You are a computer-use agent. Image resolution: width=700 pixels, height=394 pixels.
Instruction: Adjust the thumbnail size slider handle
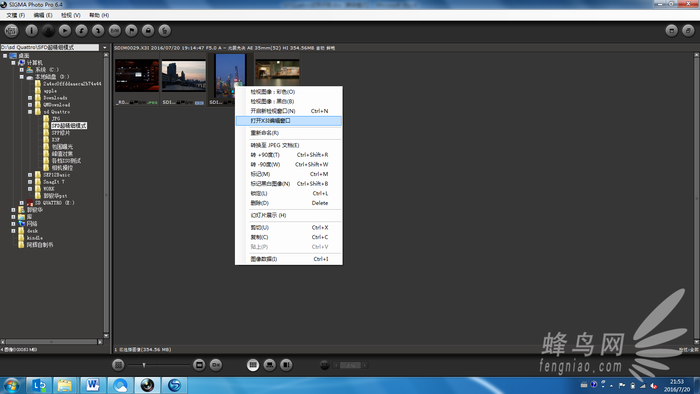click(x=144, y=365)
